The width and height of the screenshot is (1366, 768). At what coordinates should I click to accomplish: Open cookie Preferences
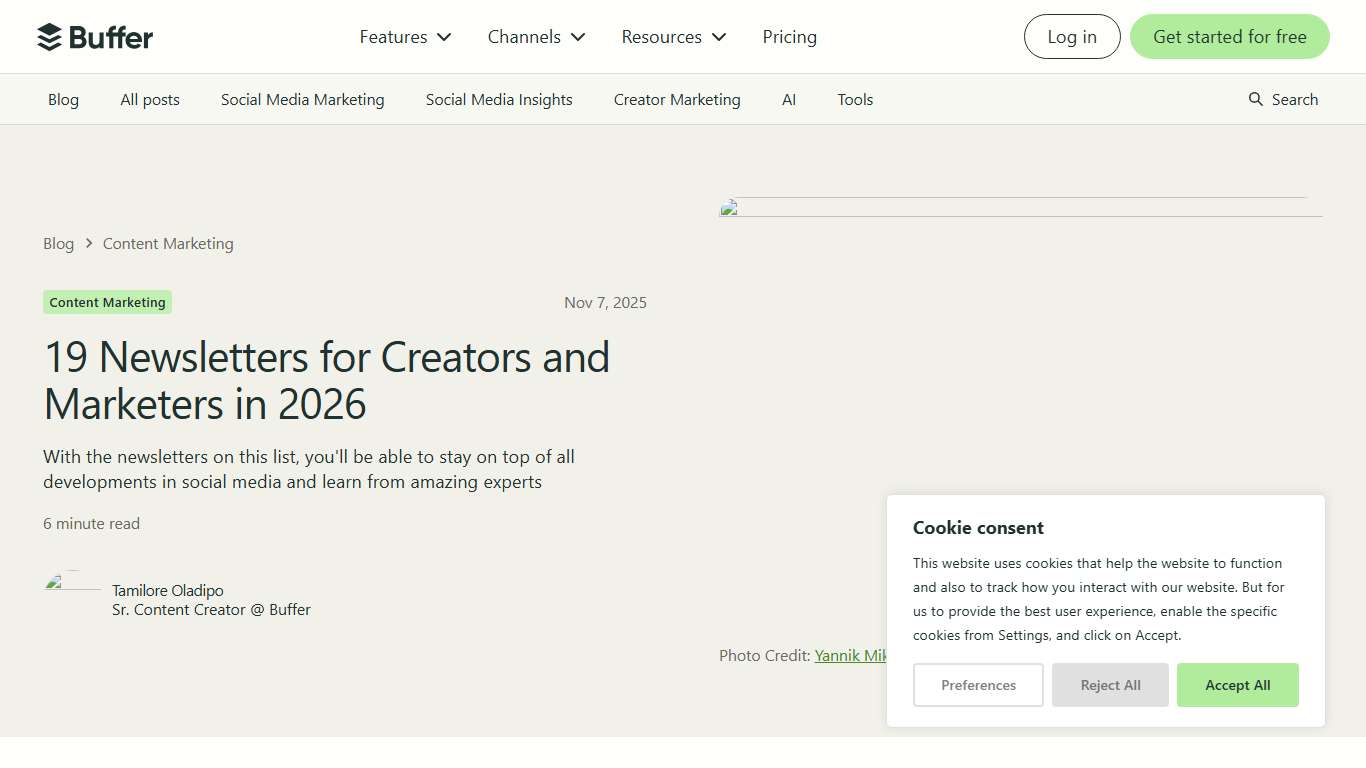[x=978, y=685]
